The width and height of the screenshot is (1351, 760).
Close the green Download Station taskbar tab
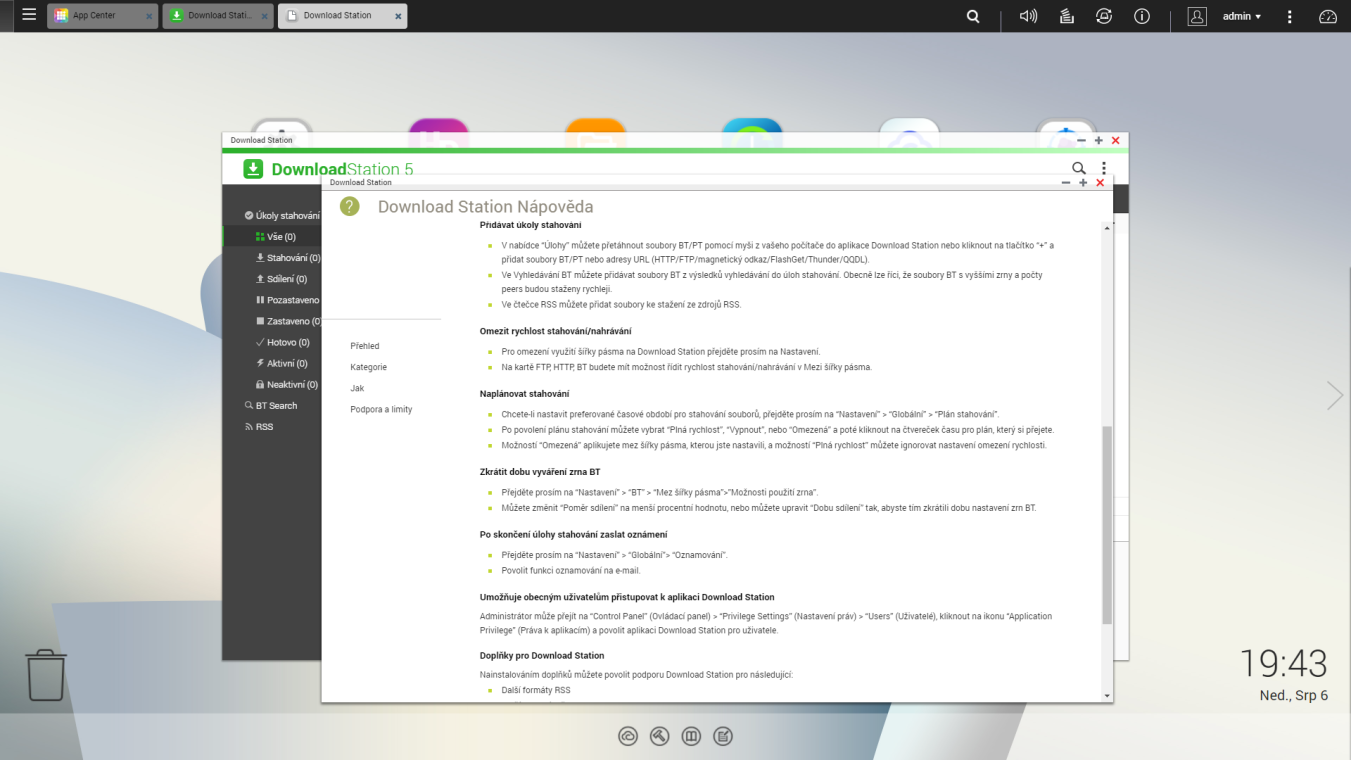(x=263, y=16)
